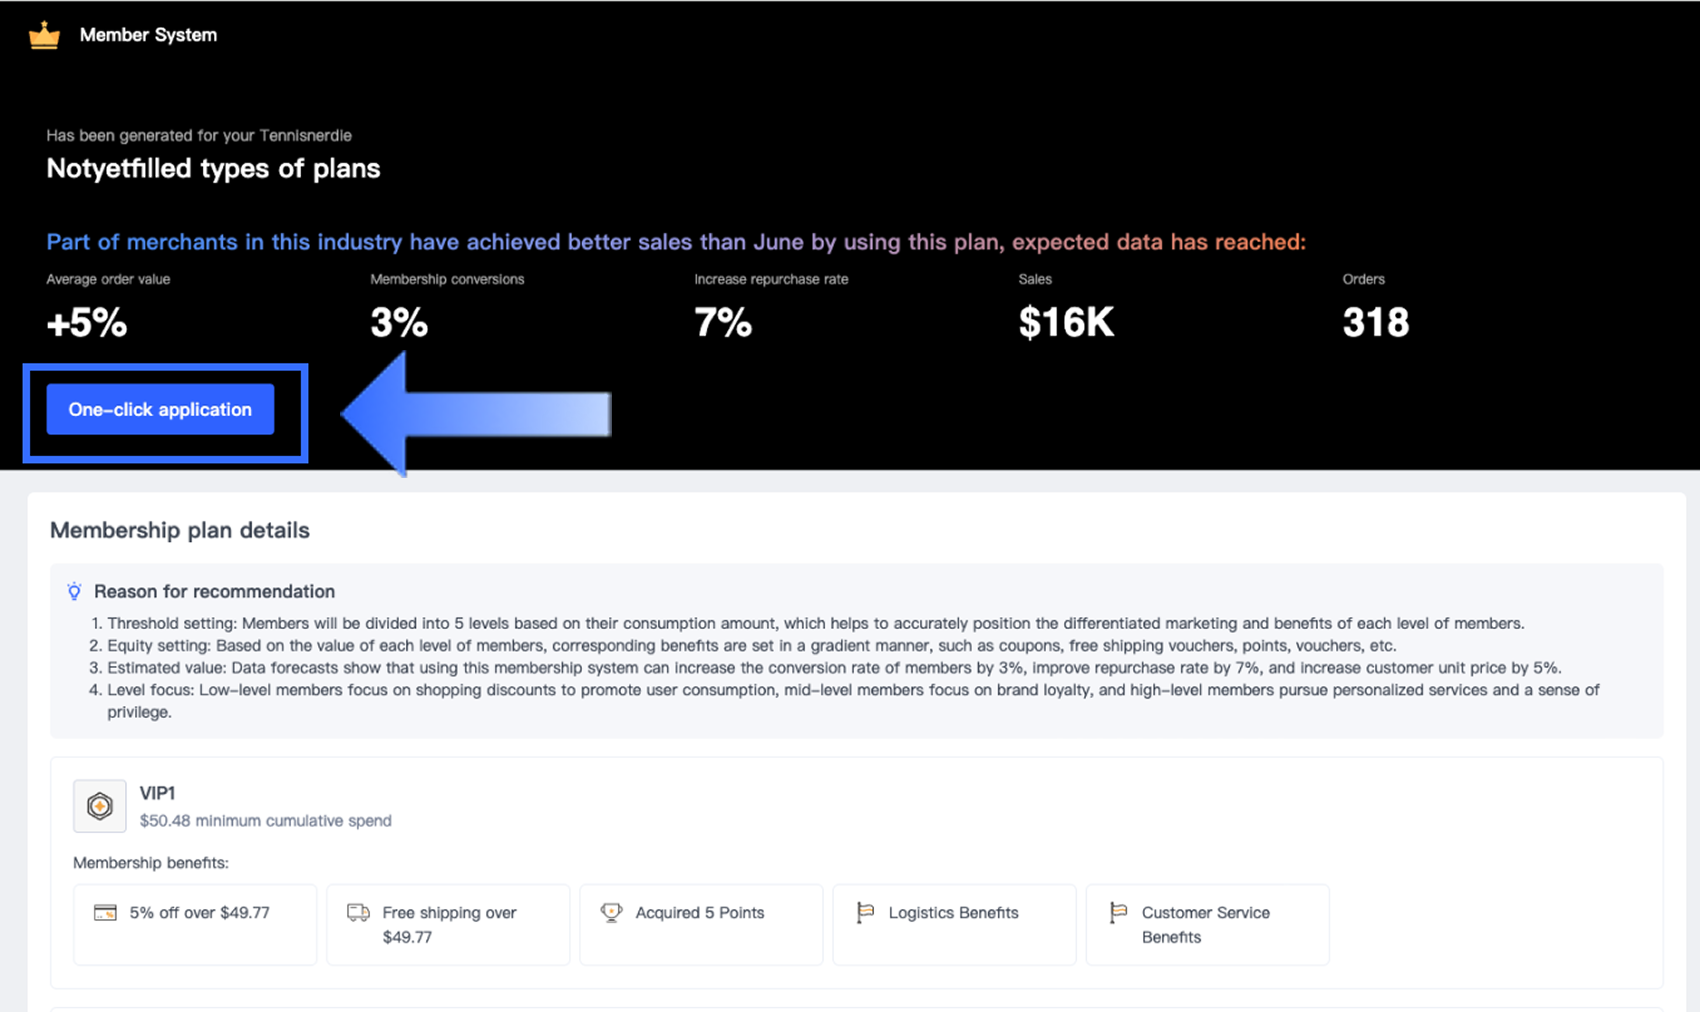Click the Member System title

[x=148, y=35]
